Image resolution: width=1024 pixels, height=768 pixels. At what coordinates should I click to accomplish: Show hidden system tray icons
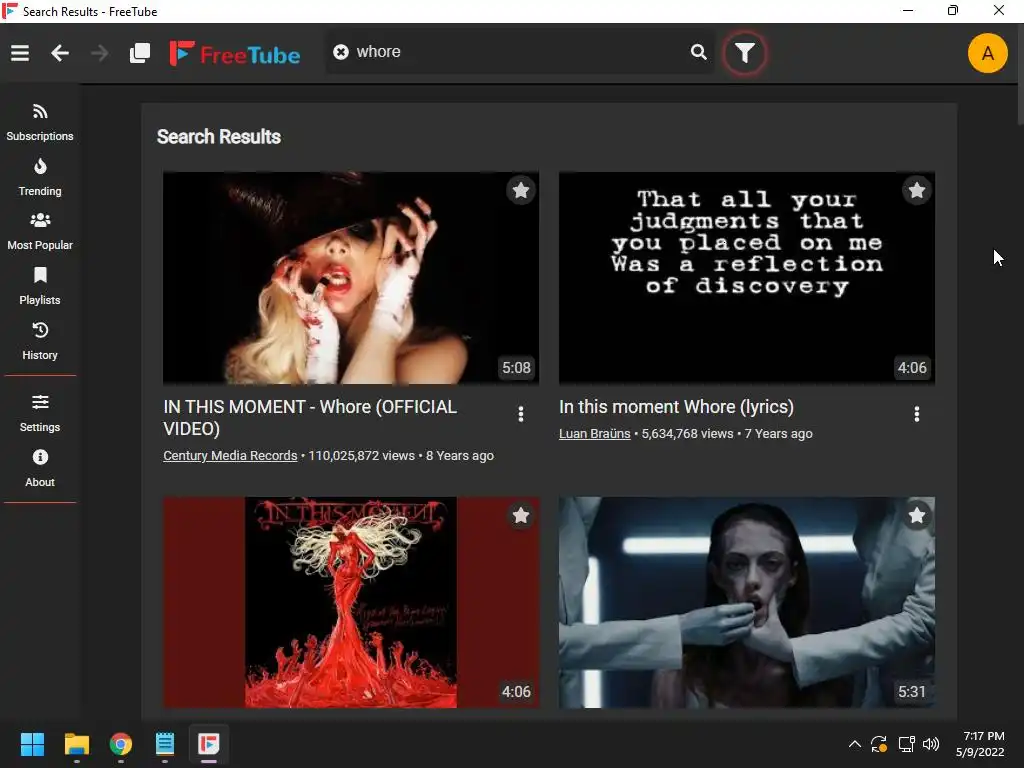(x=854, y=744)
